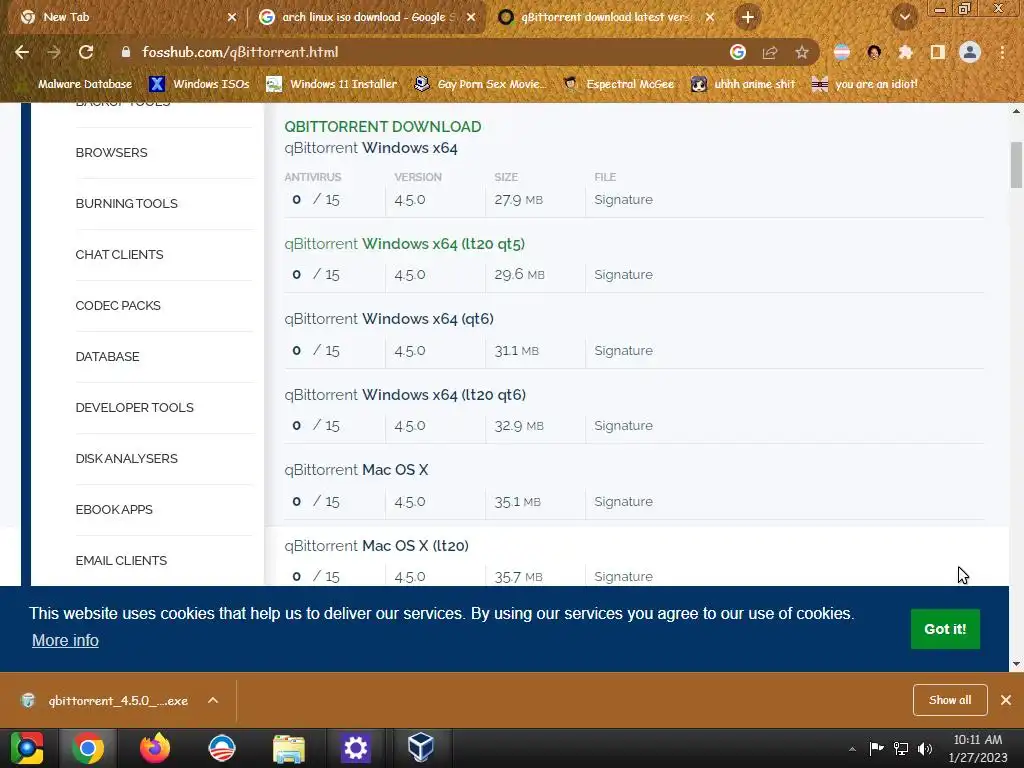Open Signature for the 35.1 MB Mac file

(623, 502)
